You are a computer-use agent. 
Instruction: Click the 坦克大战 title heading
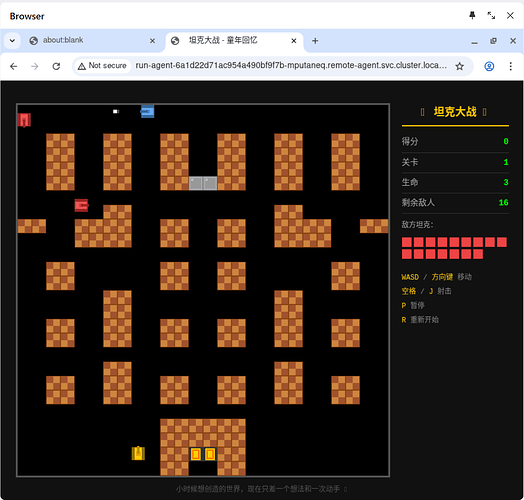pyautogui.click(x=455, y=112)
